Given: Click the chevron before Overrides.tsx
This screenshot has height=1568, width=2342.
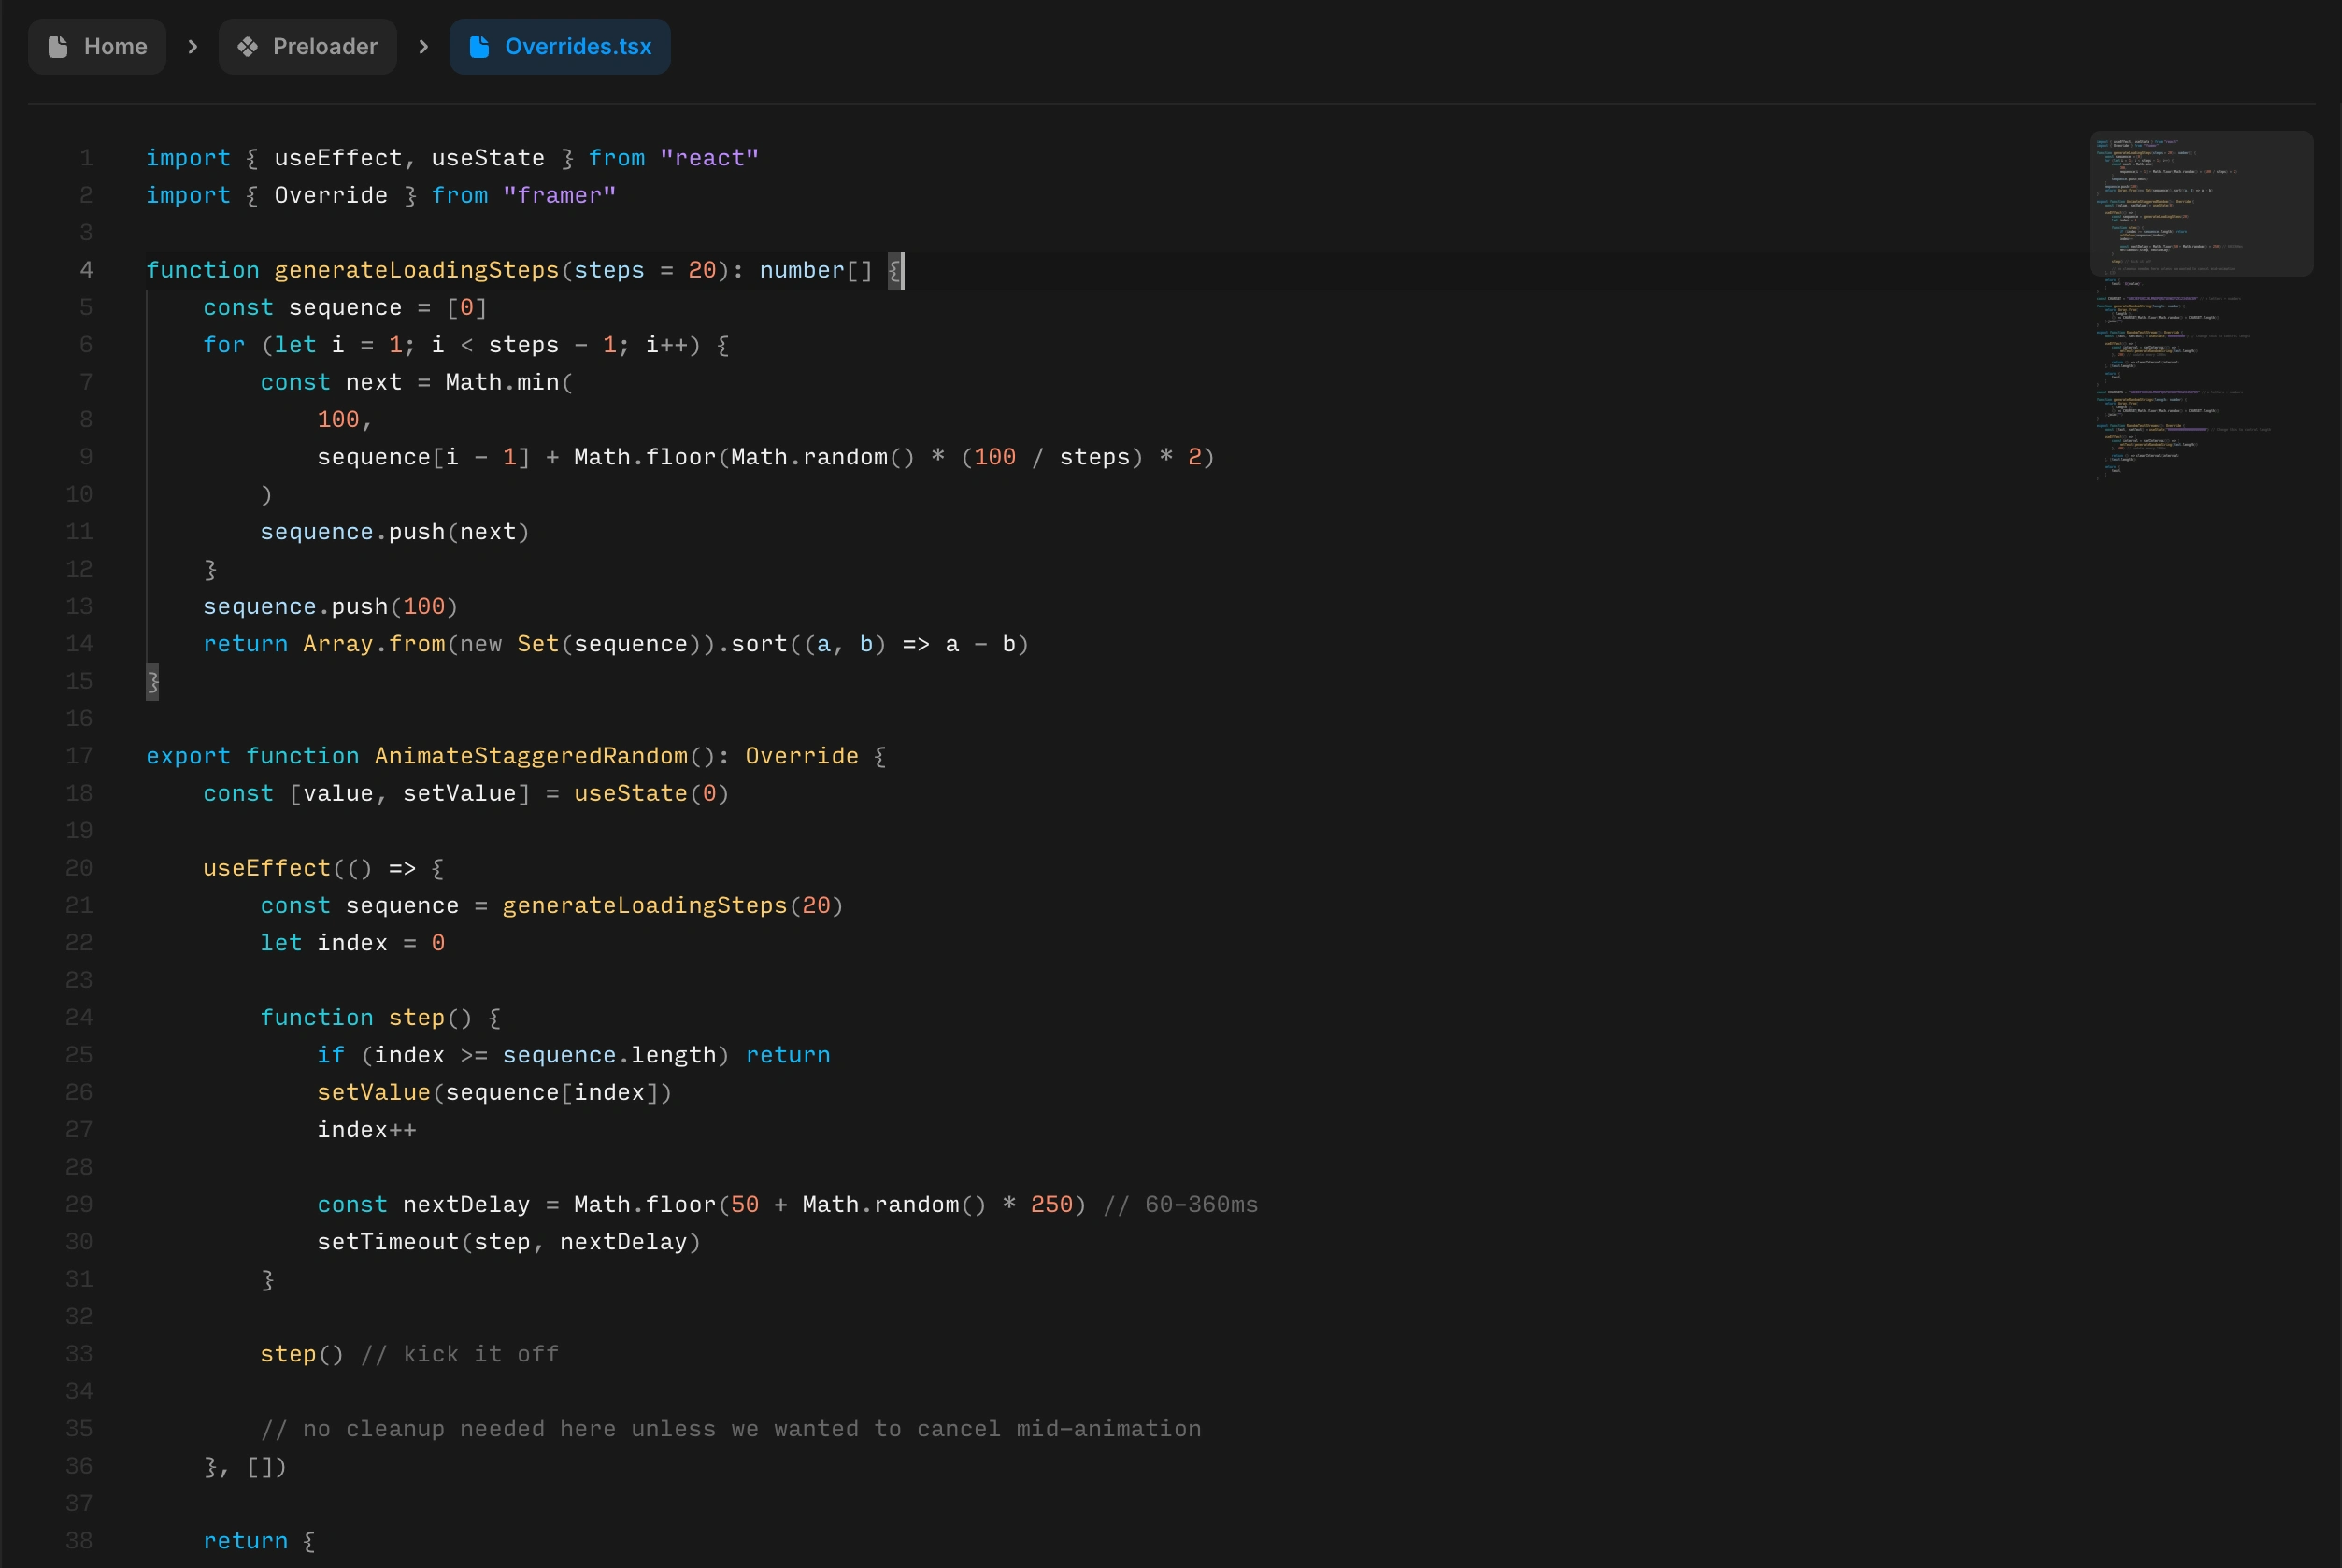Looking at the screenshot, I should point(423,46).
